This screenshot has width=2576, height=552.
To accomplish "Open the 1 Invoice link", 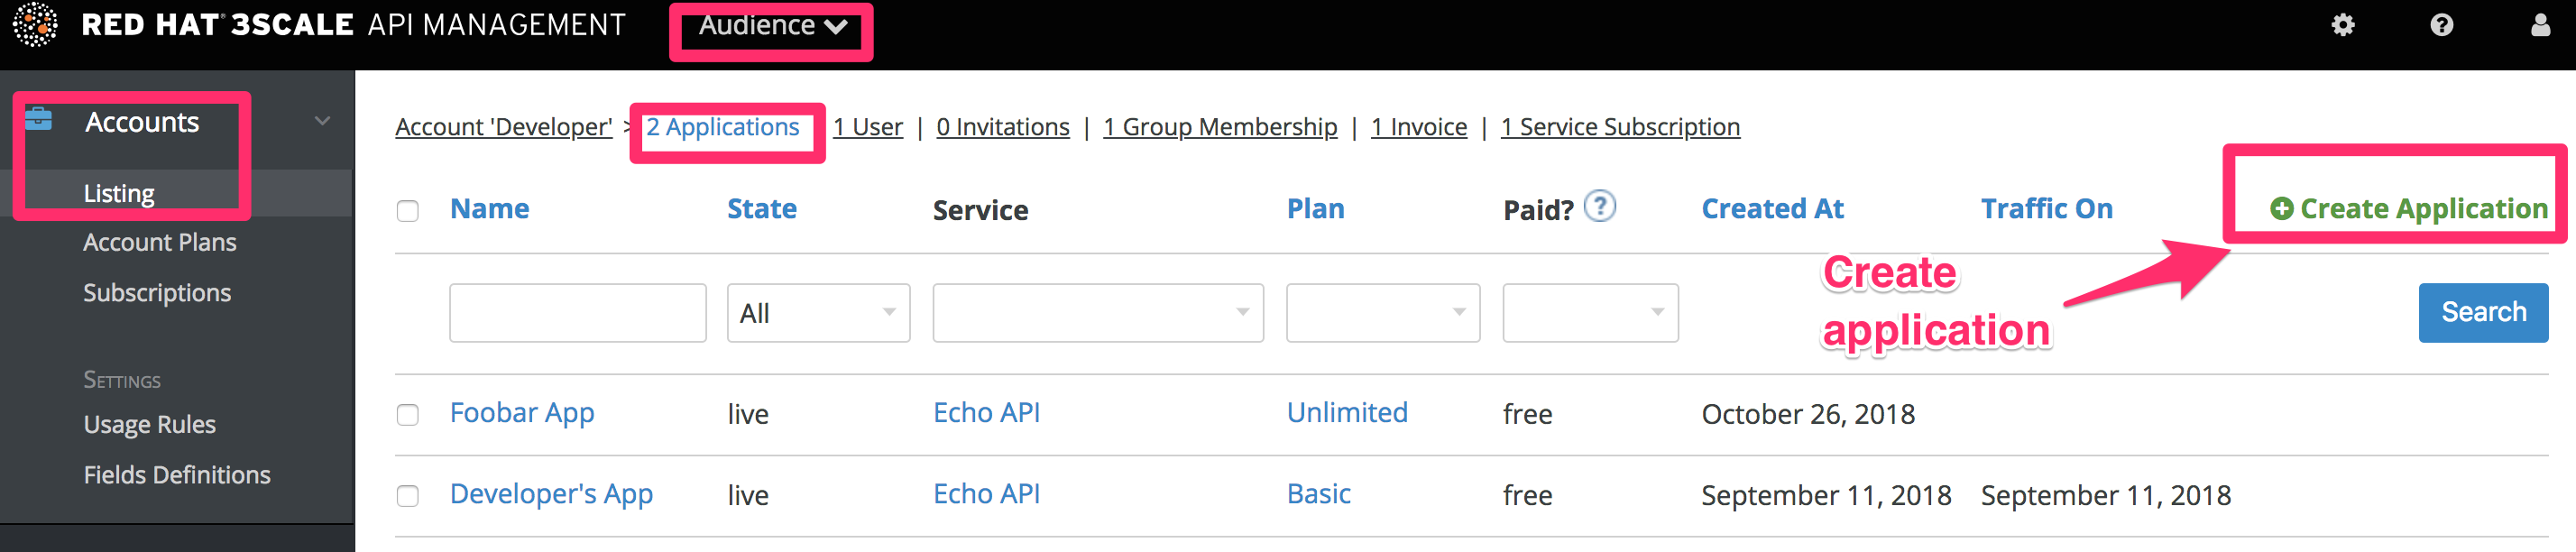I will [x=1418, y=127].
